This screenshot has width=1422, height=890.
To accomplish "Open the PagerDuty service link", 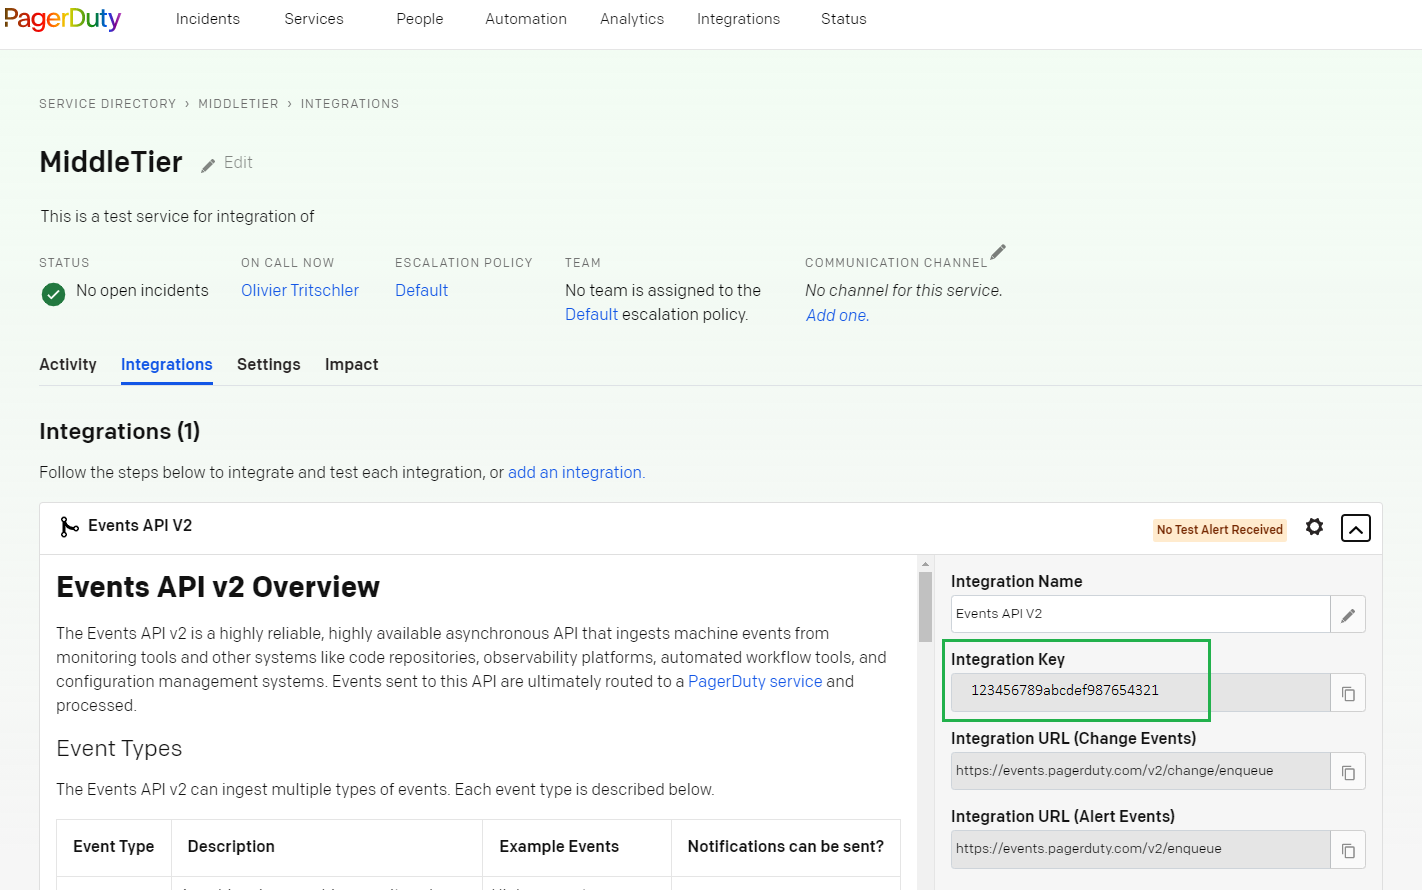I will [755, 682].
